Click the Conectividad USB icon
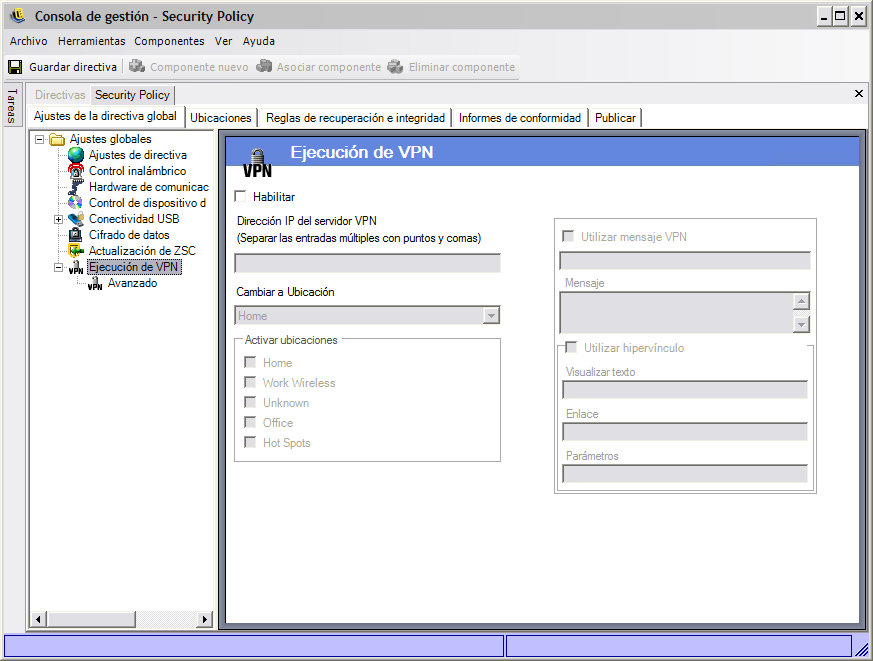The width and height of the screenshot is (873, 661). click(x=76, y=219)
